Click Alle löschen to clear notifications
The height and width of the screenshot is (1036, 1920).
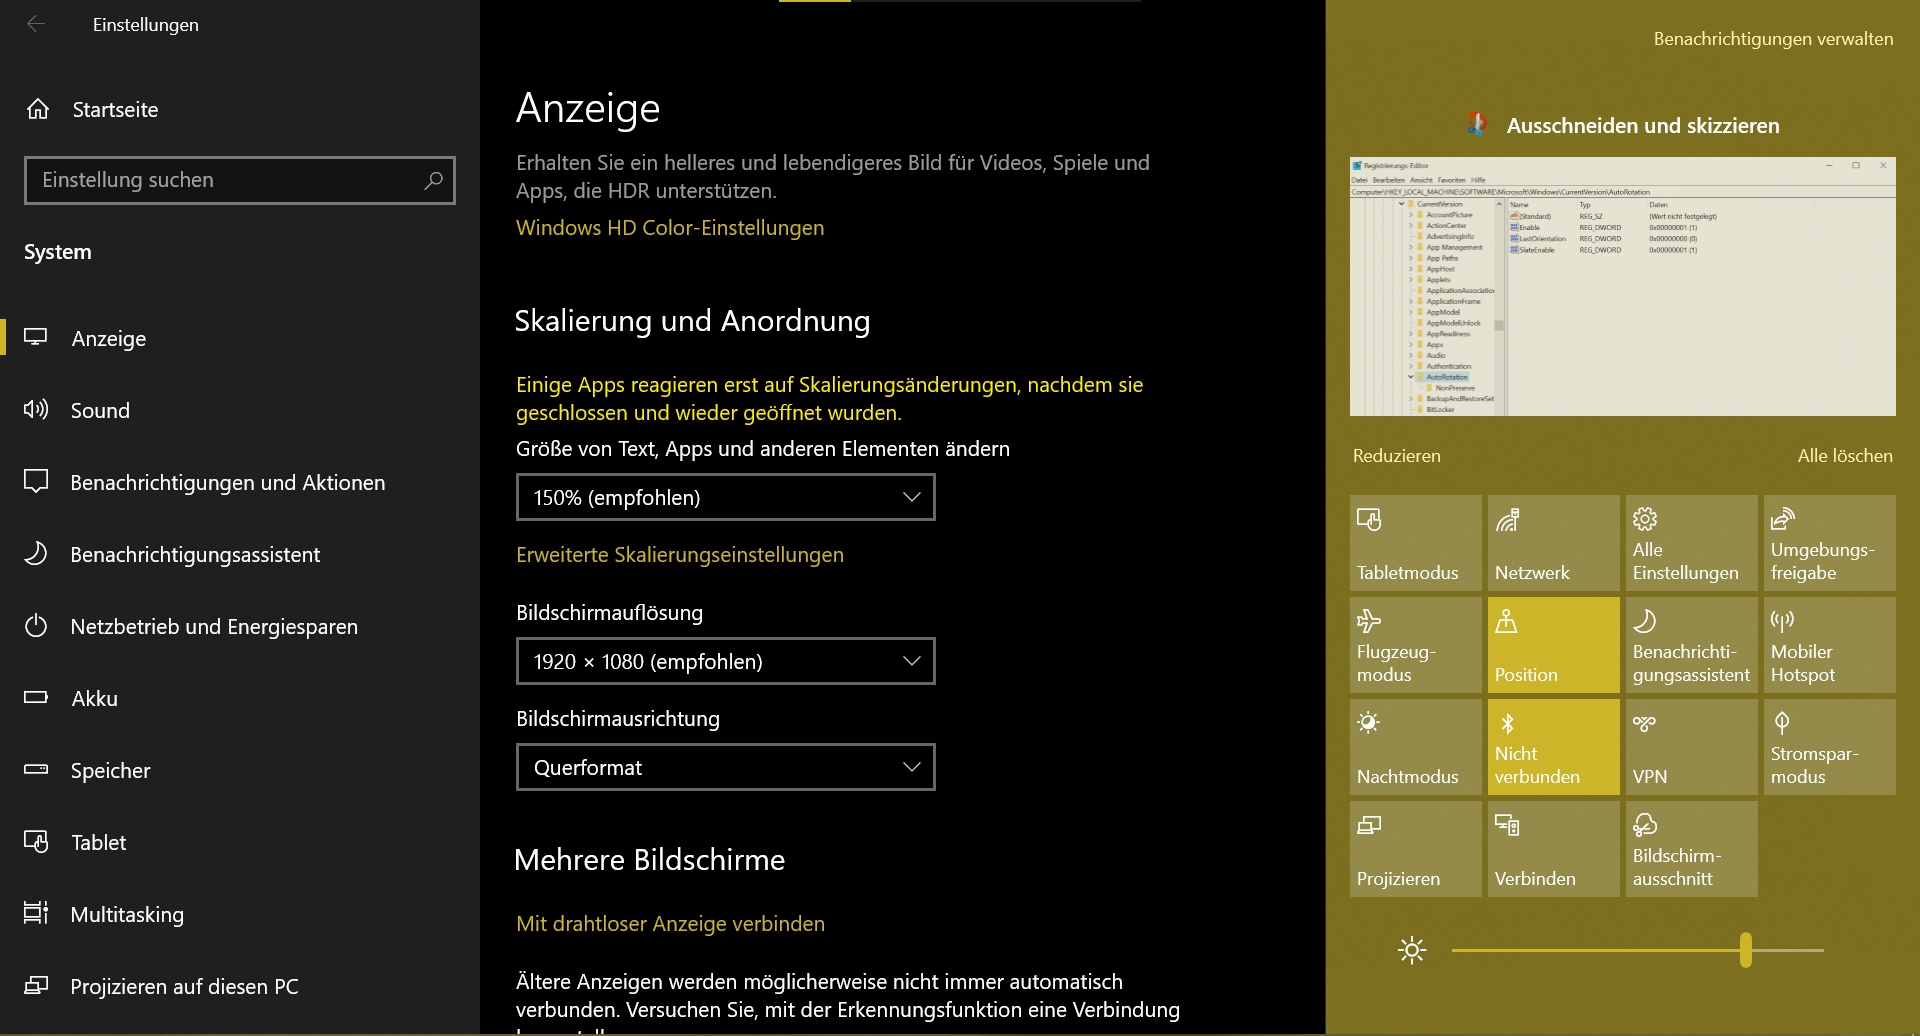1845,456
